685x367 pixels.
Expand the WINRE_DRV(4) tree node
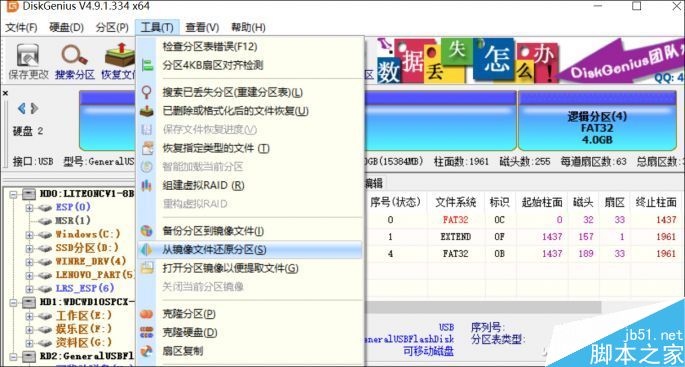coord(29,261)
